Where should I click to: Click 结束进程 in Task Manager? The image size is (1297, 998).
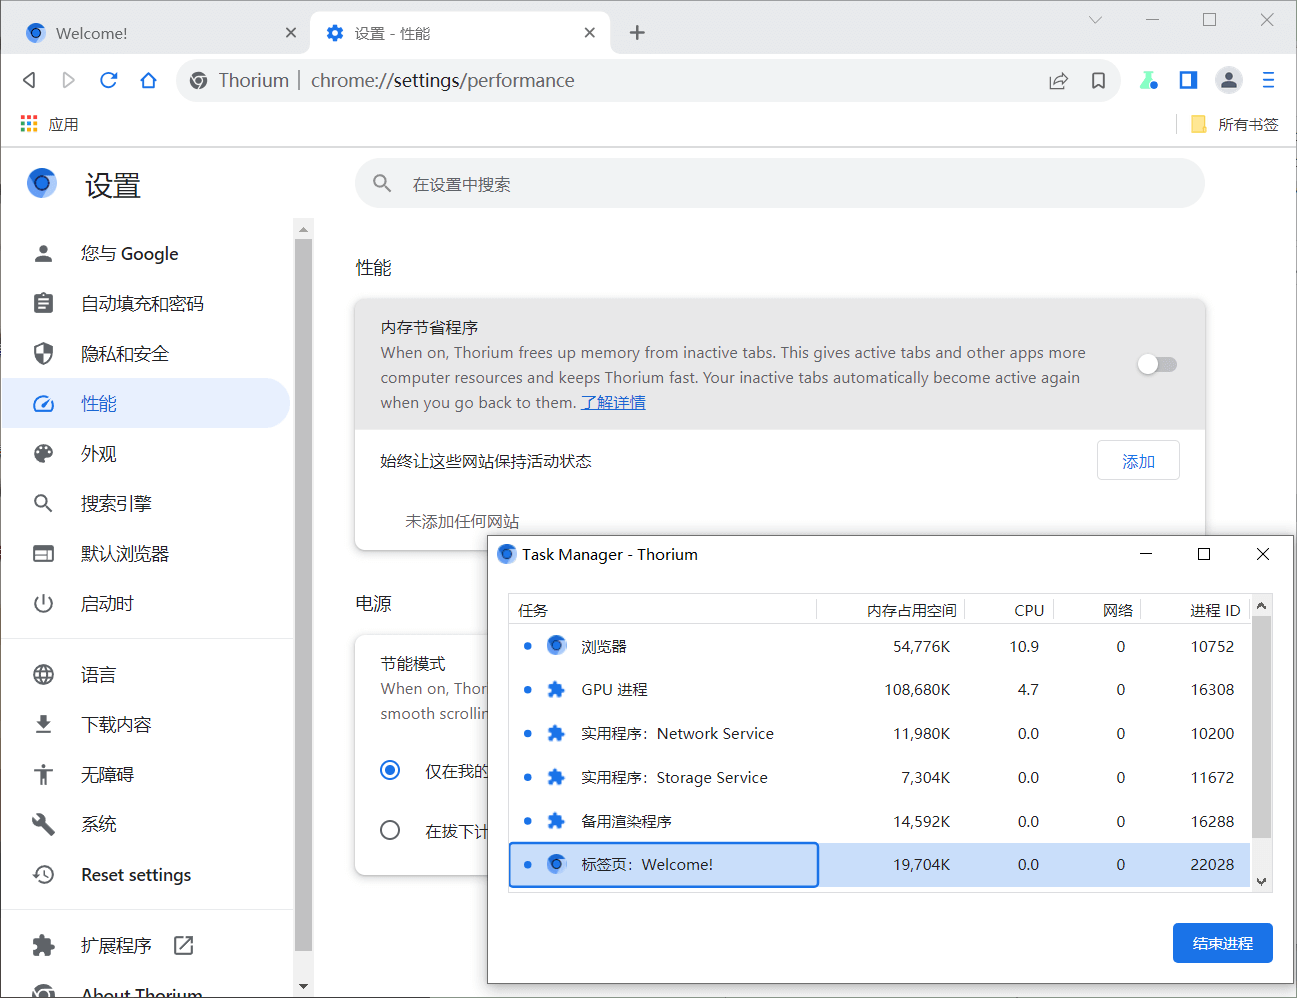pyautogui.click(x=1222, y=943)
